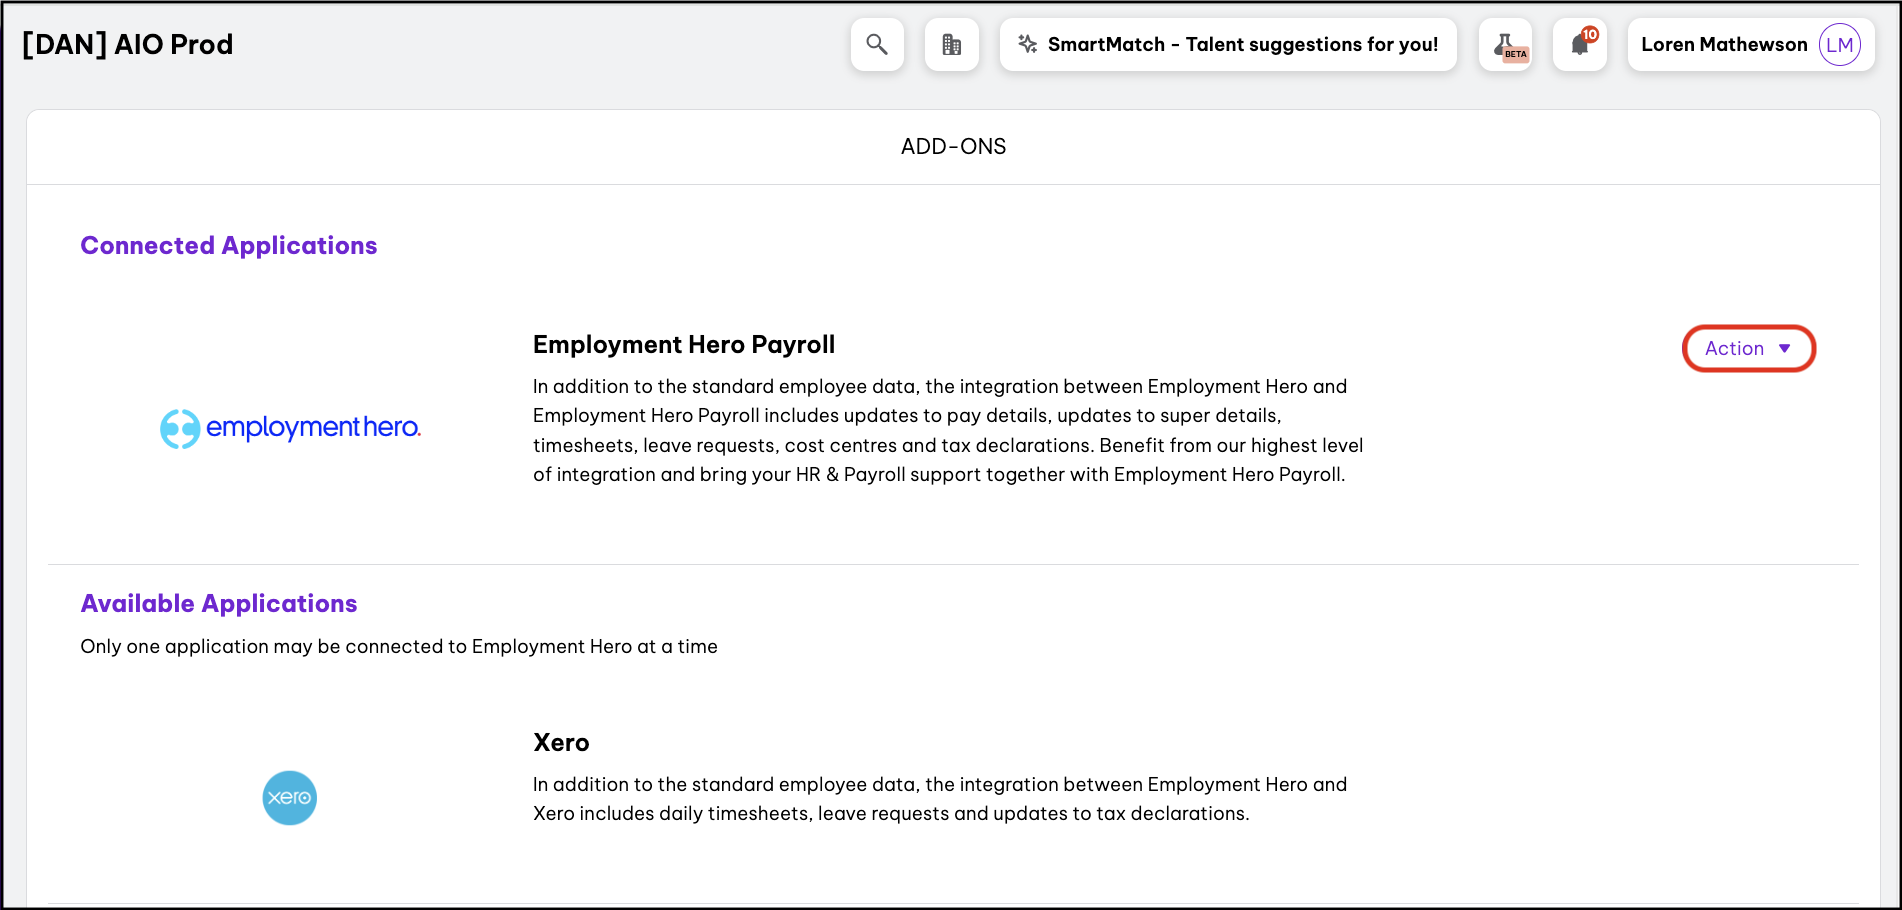Click the sparkle icon beside SmartMatch

pyautogui.click(x=1027, y=44)
